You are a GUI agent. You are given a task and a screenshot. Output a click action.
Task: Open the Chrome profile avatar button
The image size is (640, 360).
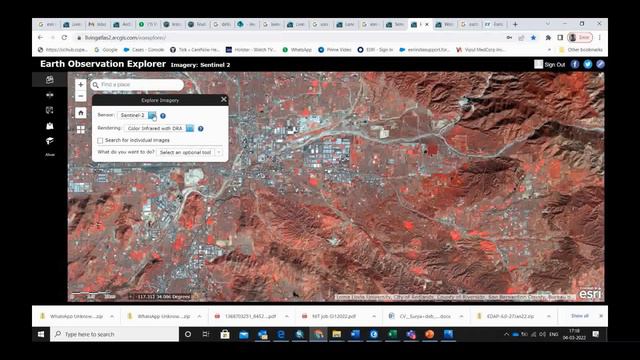click(x=580, y=38)
